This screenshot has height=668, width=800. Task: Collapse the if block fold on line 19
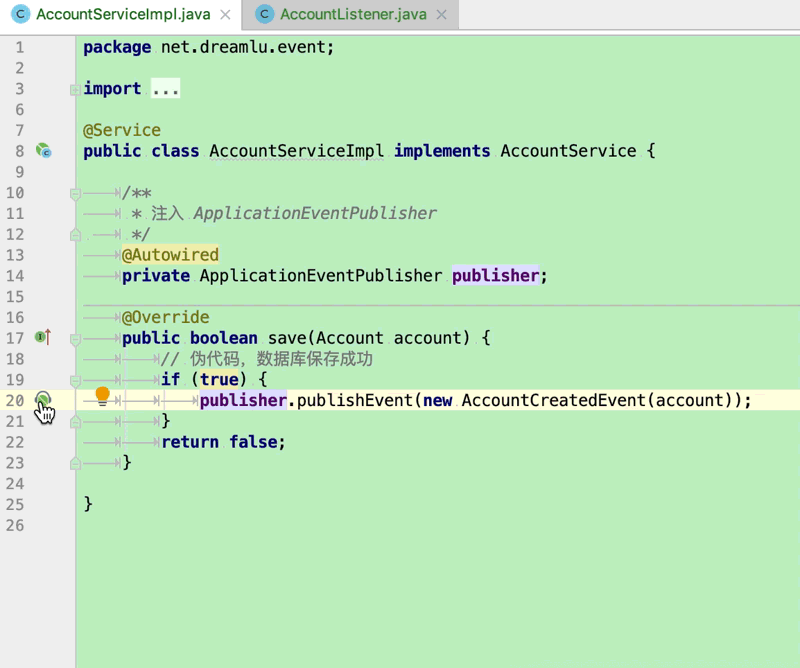(x=75, y=381)
